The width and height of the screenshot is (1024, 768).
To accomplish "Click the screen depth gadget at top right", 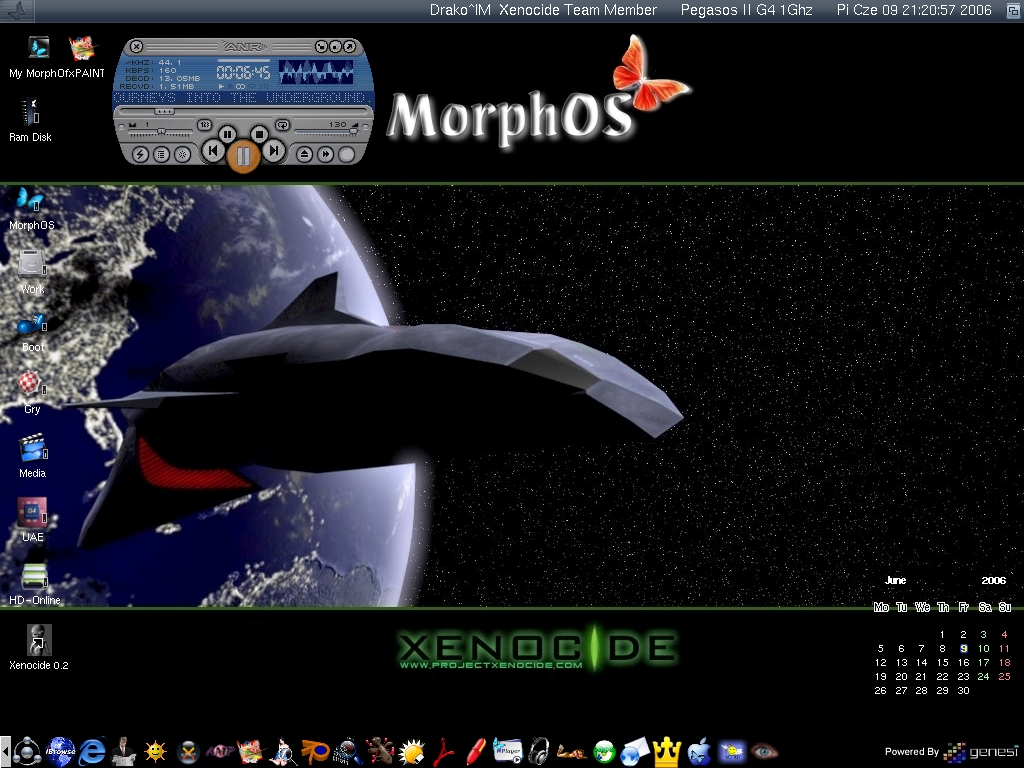I will tap(1013, 10).
